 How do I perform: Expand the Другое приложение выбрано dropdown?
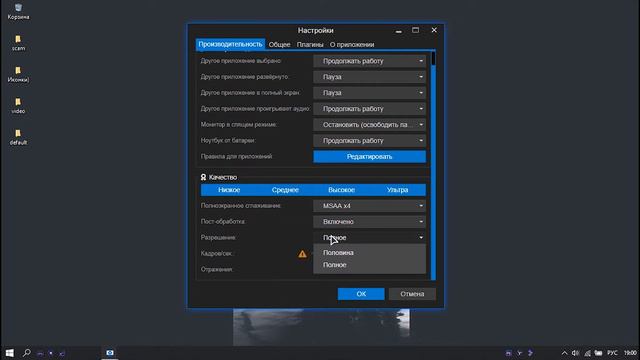(x=369, y=61)
